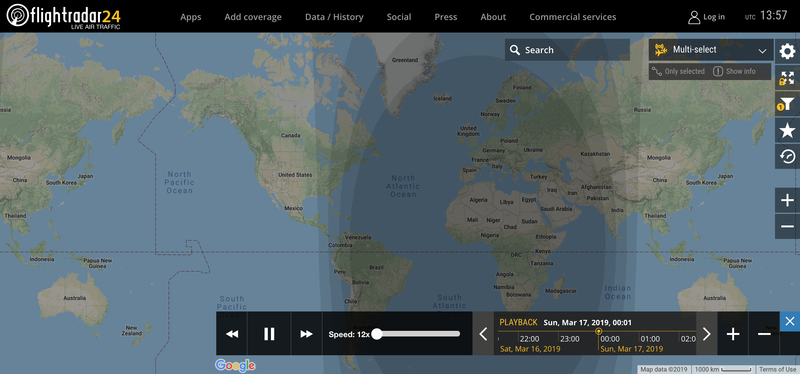Click the 1000 km map scale
The image size is (800, 374).
(722, 369)
